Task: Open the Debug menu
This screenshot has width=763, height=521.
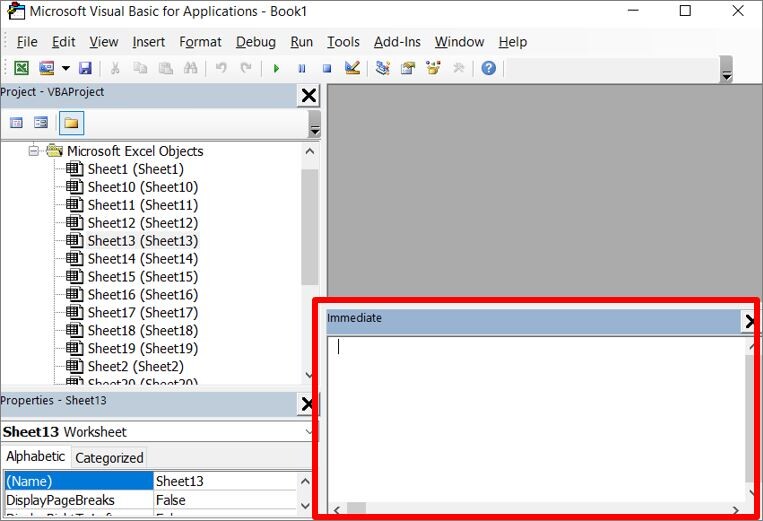Action: coord(256,42)
